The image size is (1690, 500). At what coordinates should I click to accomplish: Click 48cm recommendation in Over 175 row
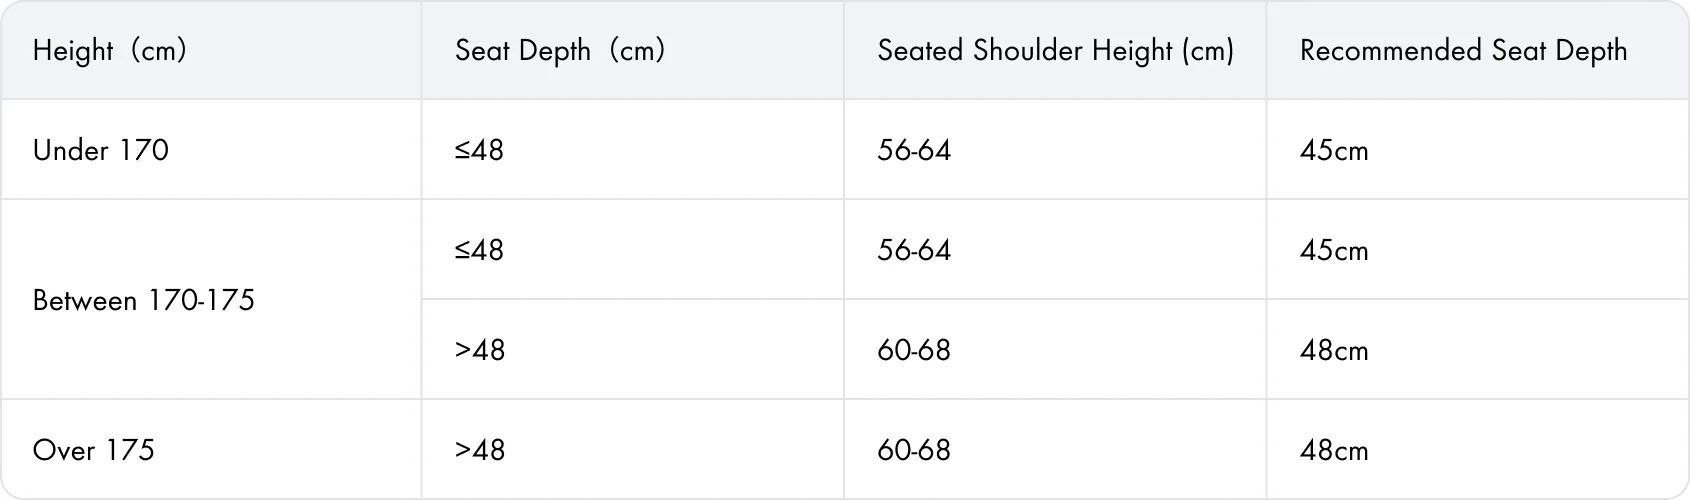(x=1334, y=450)
